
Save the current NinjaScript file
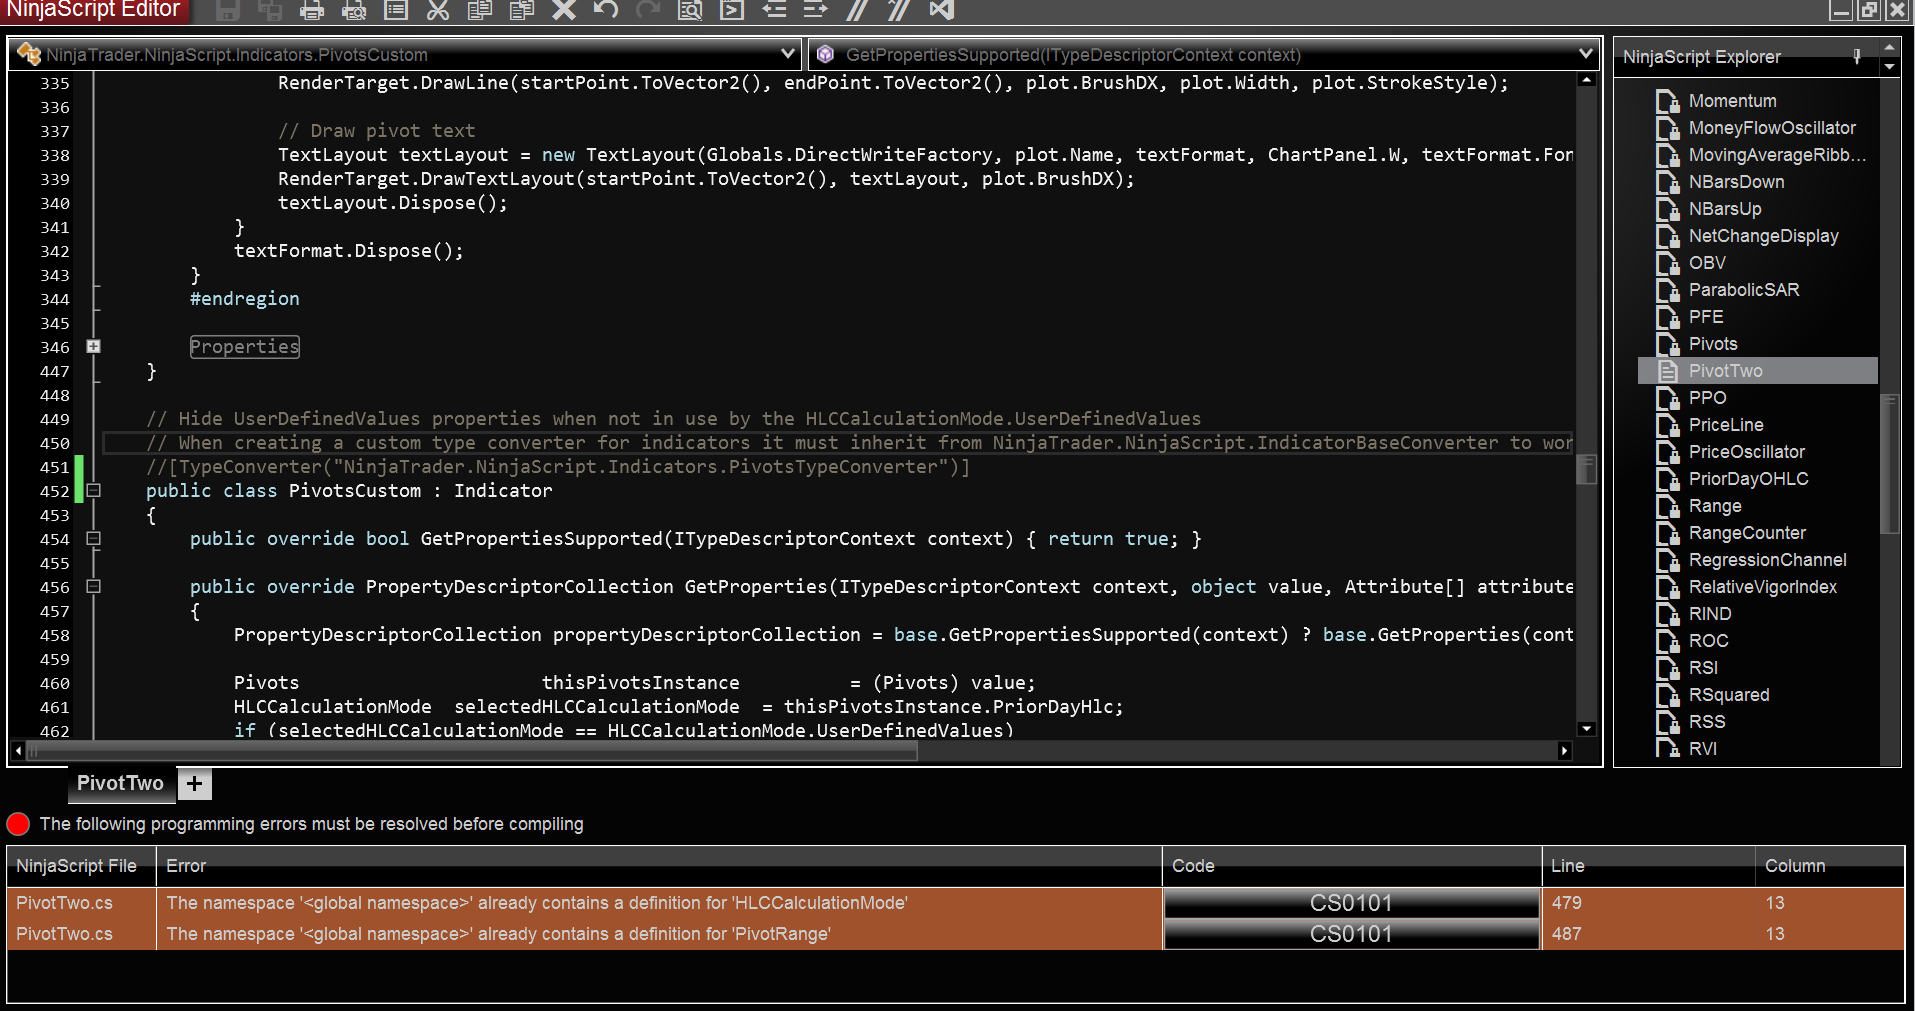point(228,11)
